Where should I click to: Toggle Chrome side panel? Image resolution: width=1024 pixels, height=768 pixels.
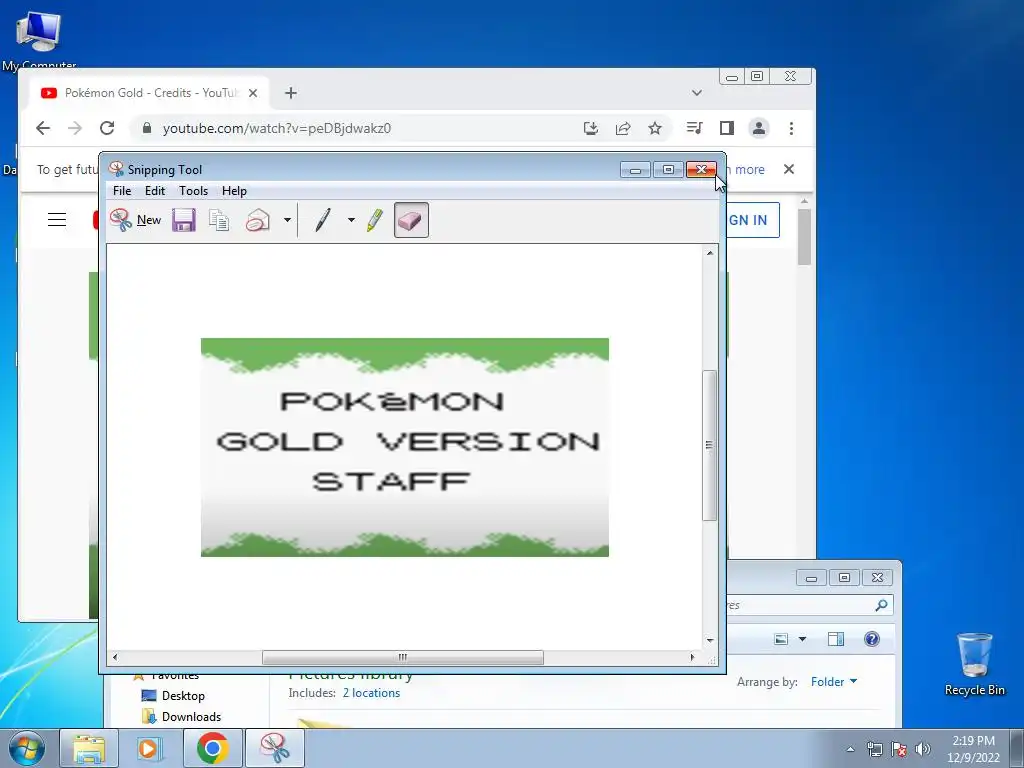(x=726, y=128)
